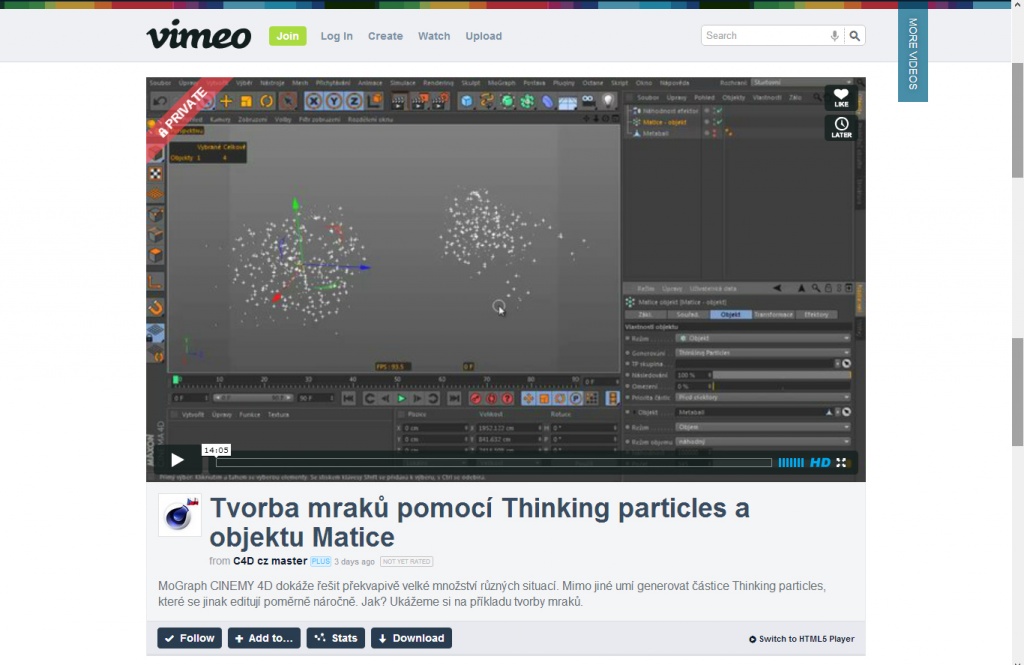The width and height of the screenshot is (1024, 665).
Task: Click the Follow button
Action: (189, 638)
